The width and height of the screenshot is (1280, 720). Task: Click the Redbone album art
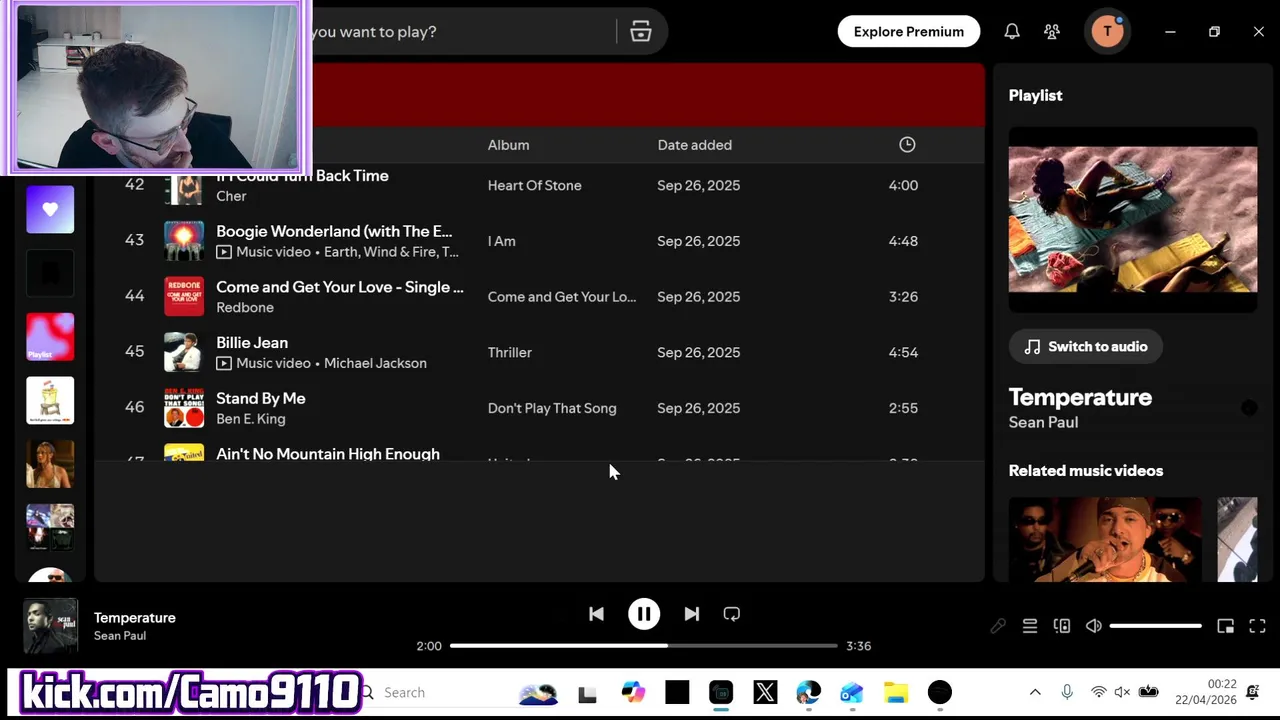pos(184,296)
